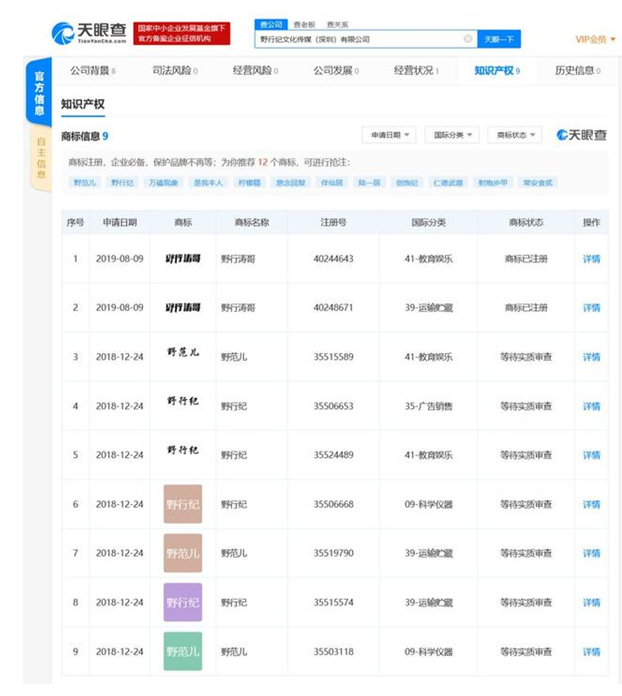The width and height of the screenshot is (622, 696).
Task: Click the 野行涛哥 trademark image in row 1
Action: [x=183, y=258]
